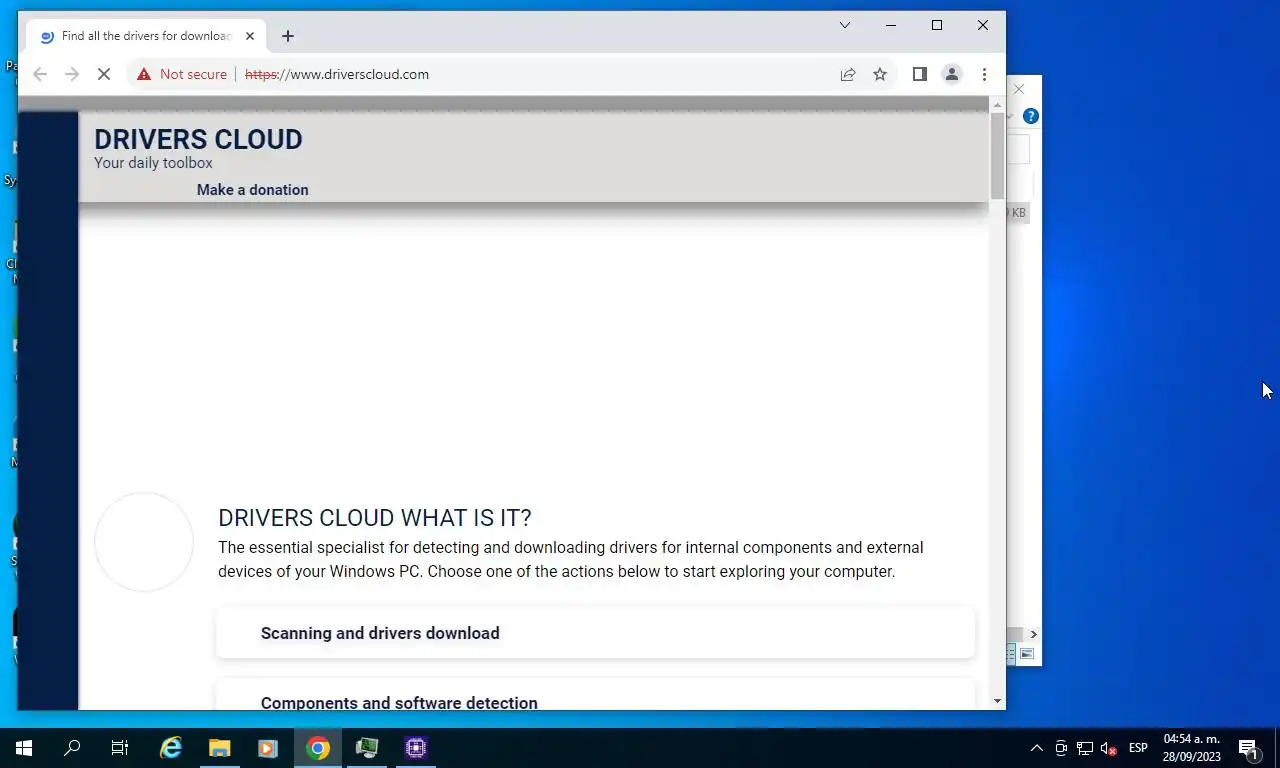Viewport: 1280px width, 768px height.
Task: Open the Chrome three-dot menu
Action: (984, 74)
